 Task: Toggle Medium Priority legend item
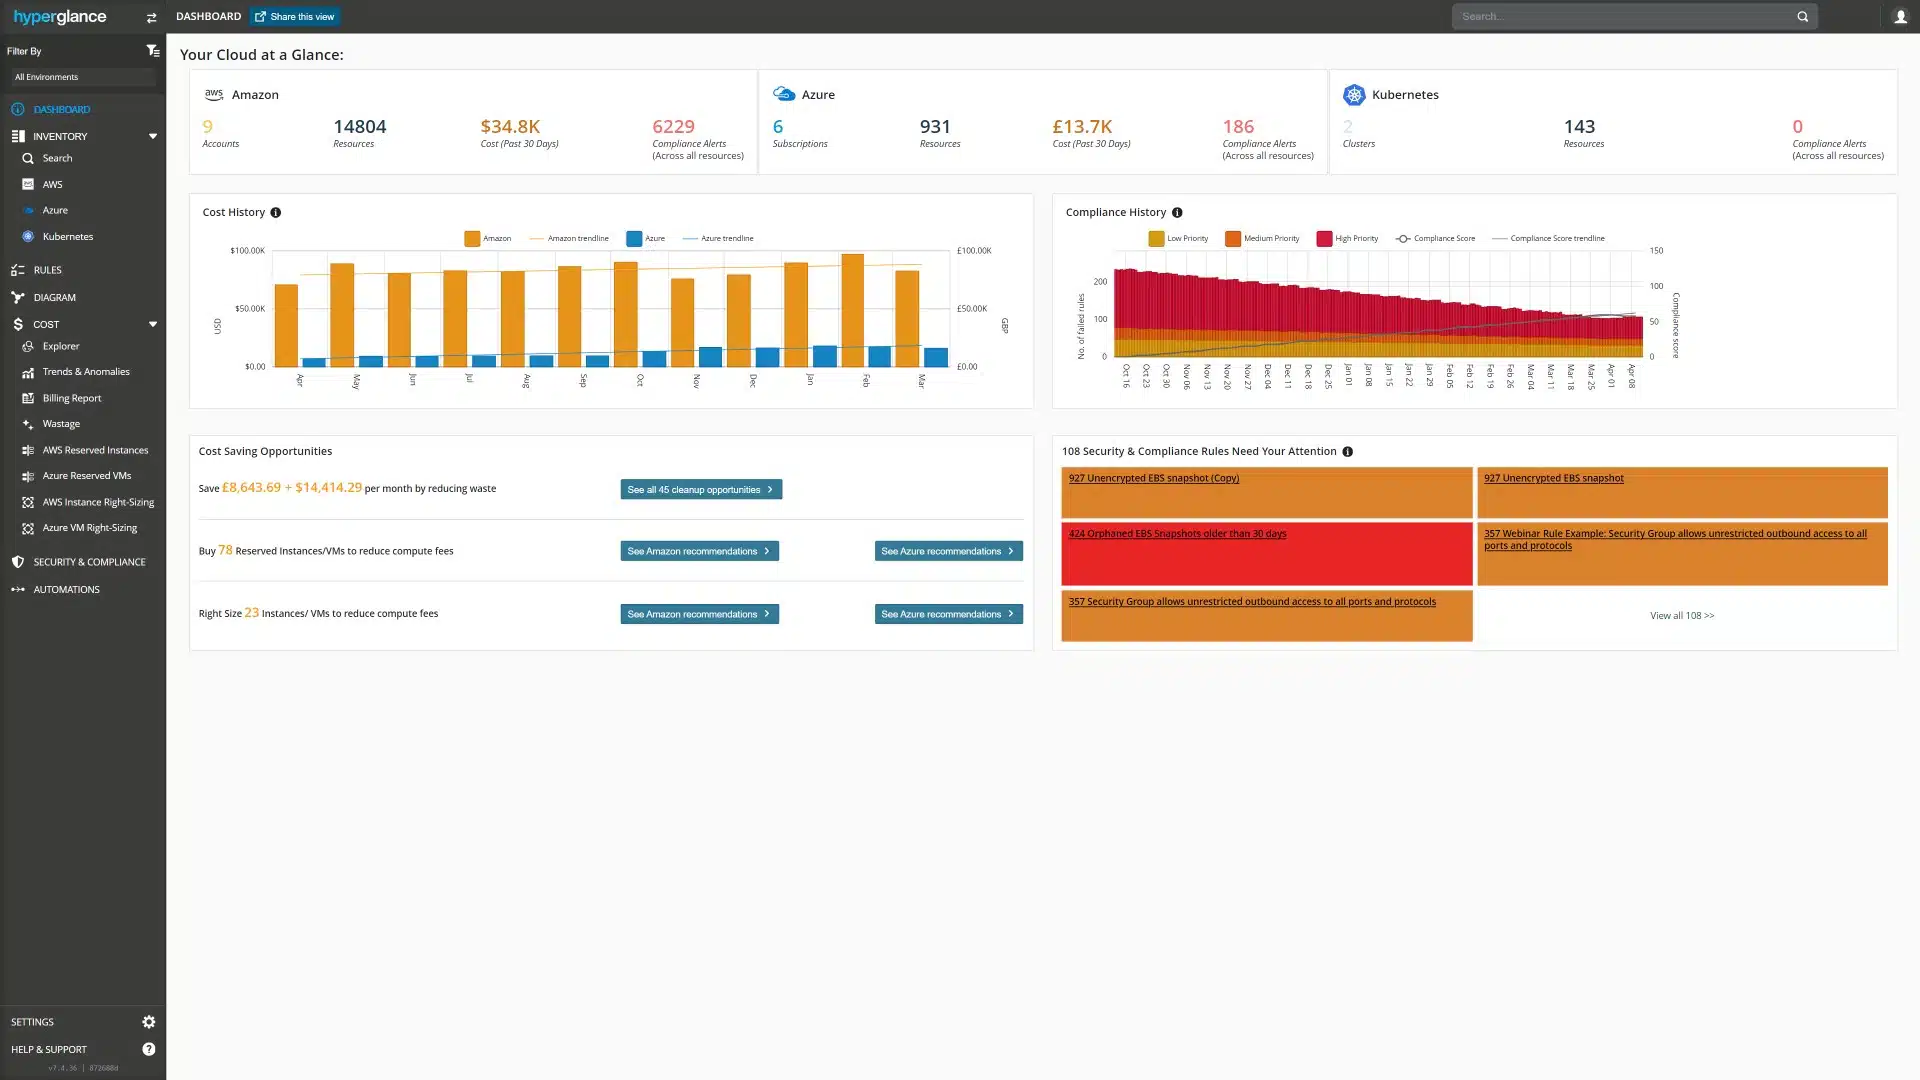pos(1262,238)
